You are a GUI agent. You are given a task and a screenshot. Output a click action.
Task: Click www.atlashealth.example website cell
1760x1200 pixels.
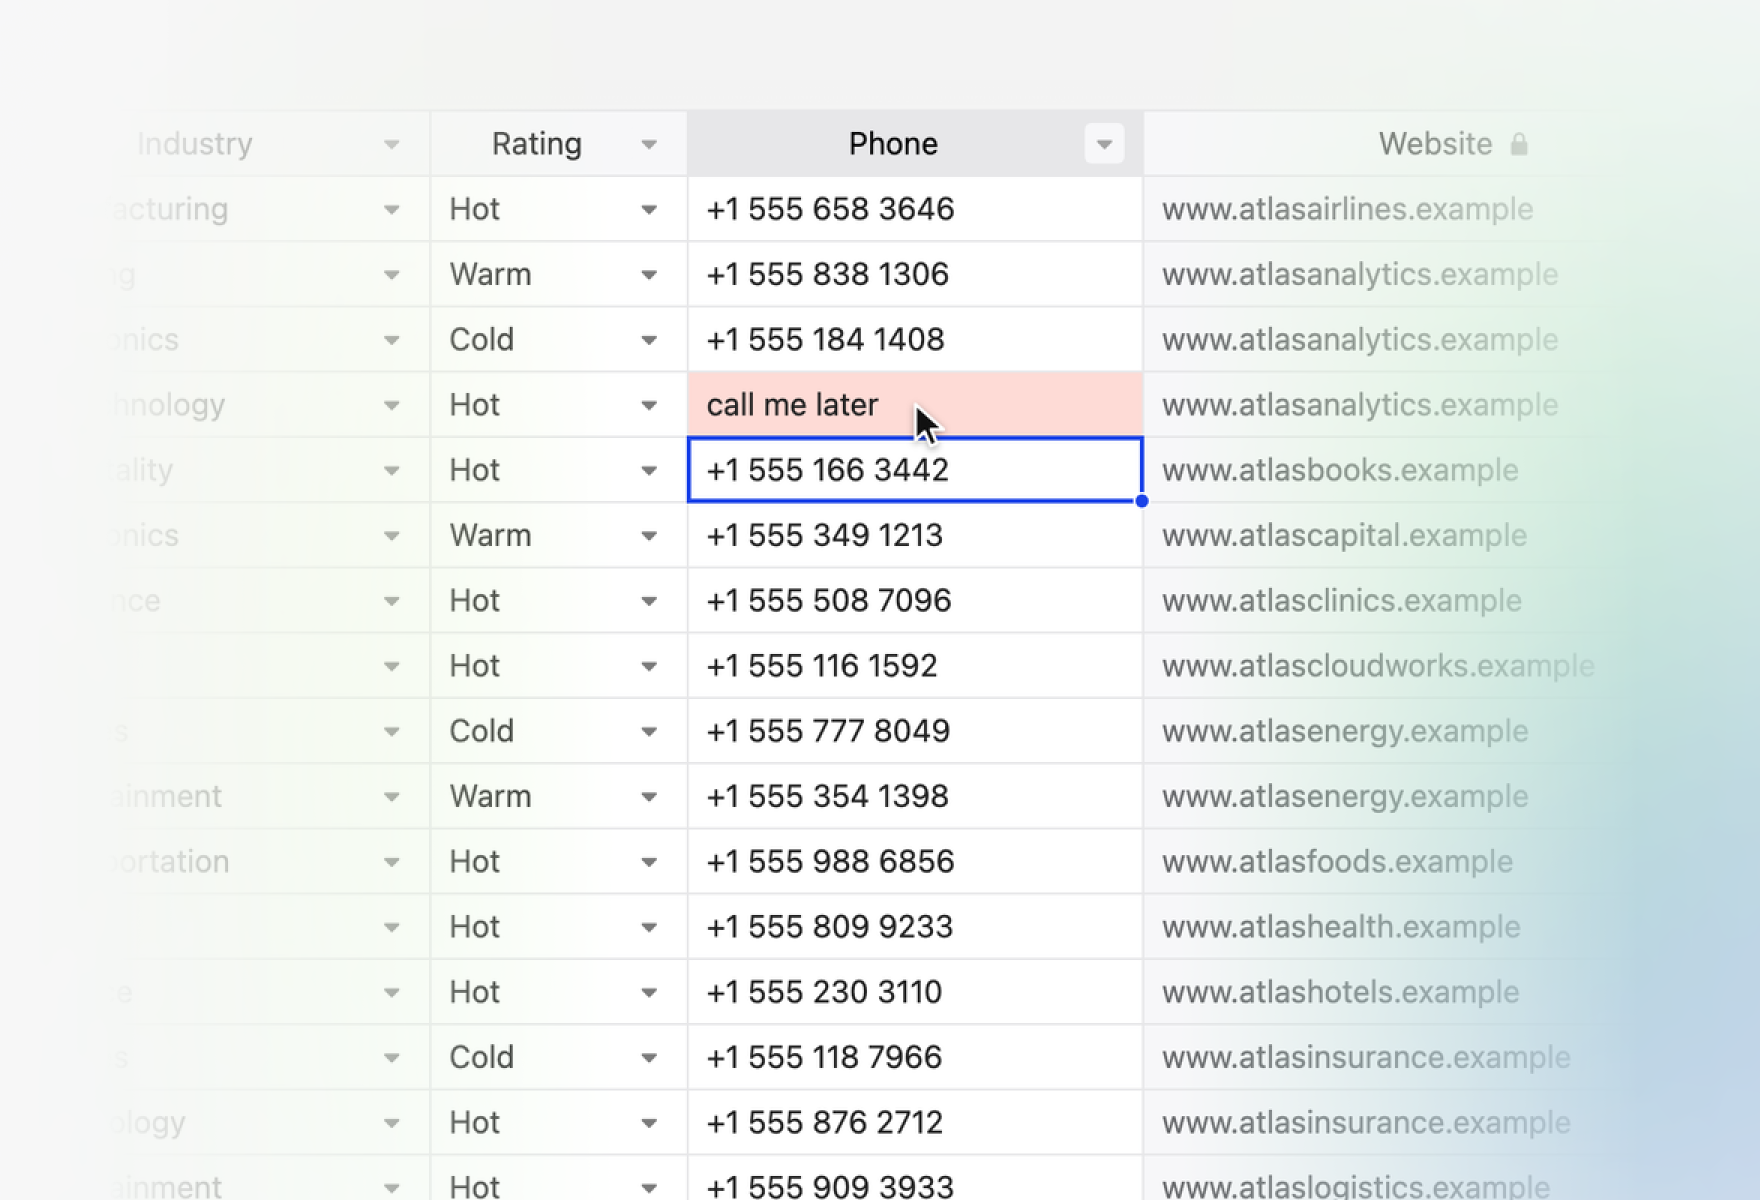tap(1341, 926)
